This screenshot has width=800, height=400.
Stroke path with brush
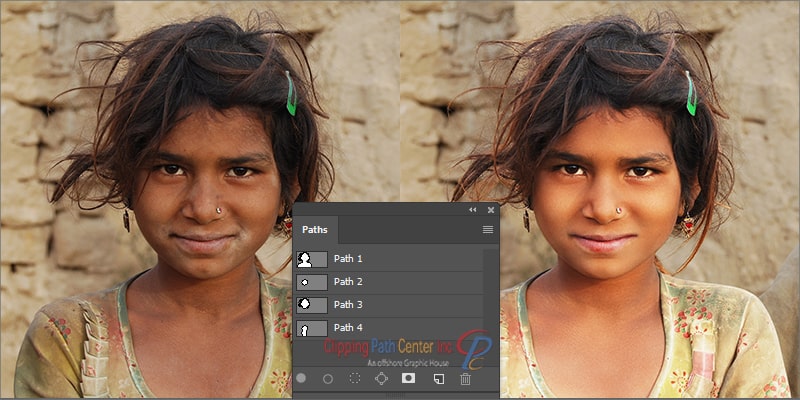click(x=328, y=379)
